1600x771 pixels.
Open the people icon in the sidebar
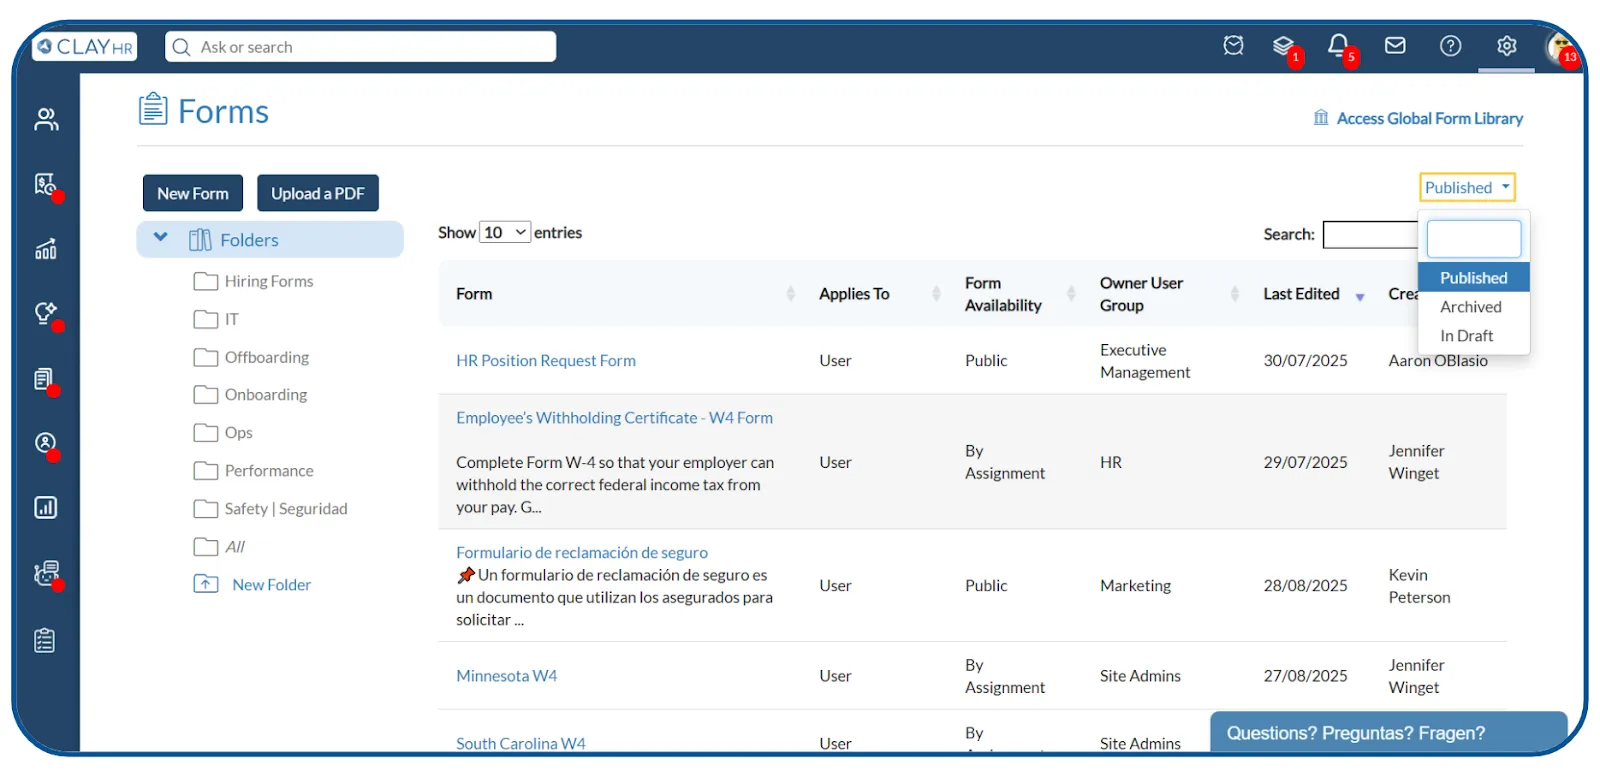click(46, 120)
